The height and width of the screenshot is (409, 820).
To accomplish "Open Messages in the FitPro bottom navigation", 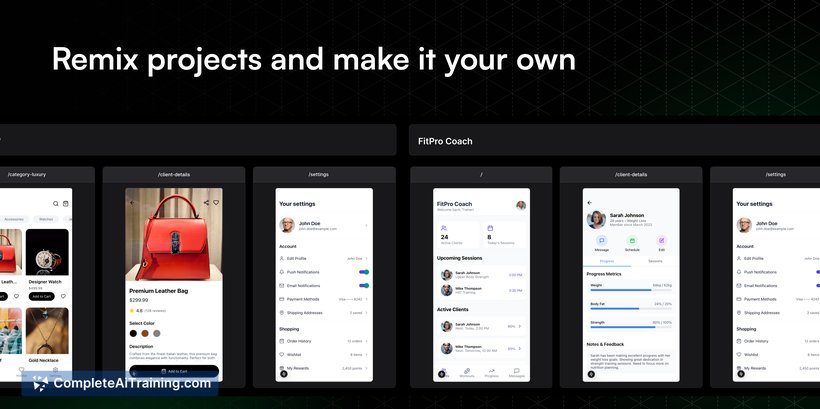I will (517, 372).
